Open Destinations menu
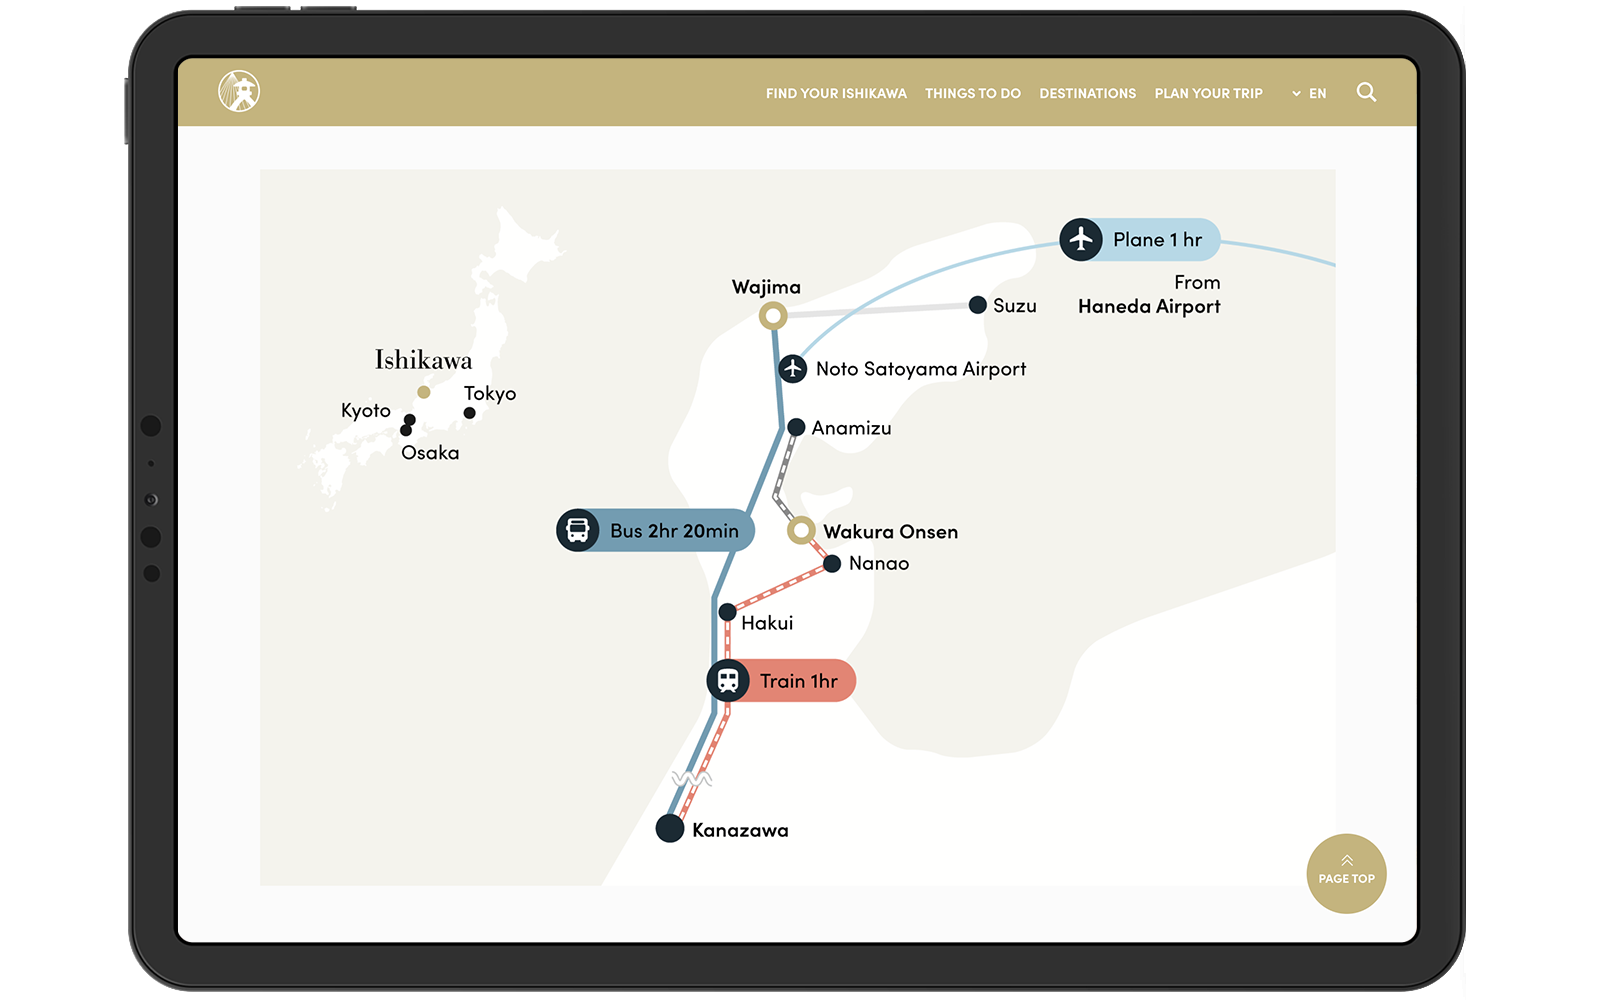This screenshot has height=1001, width=1600. pos(1088,93)
